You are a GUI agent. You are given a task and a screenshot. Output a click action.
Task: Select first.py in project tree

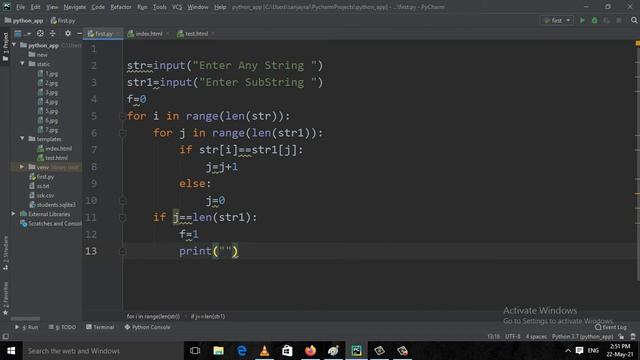coord(42,177)
